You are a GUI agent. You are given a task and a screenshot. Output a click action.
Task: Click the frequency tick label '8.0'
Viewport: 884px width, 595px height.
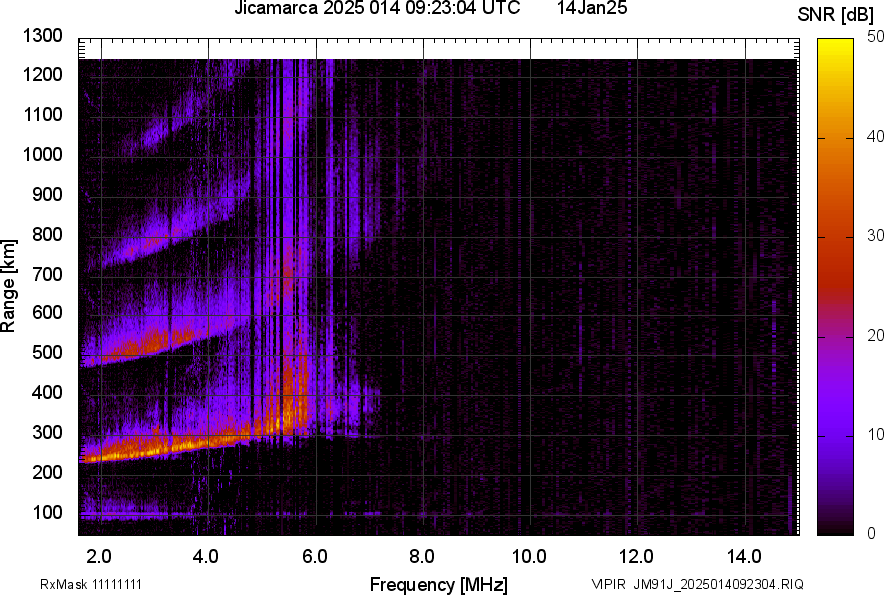(422, 557)
